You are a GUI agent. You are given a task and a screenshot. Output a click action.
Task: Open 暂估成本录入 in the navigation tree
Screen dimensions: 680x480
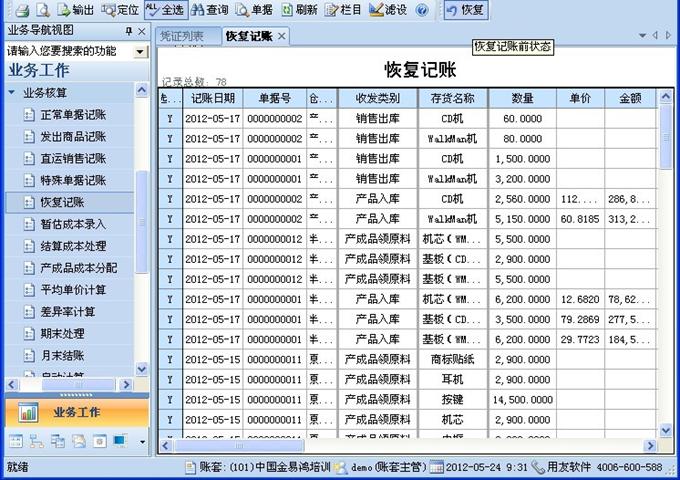pyautogui.click(x=73, y=224)
